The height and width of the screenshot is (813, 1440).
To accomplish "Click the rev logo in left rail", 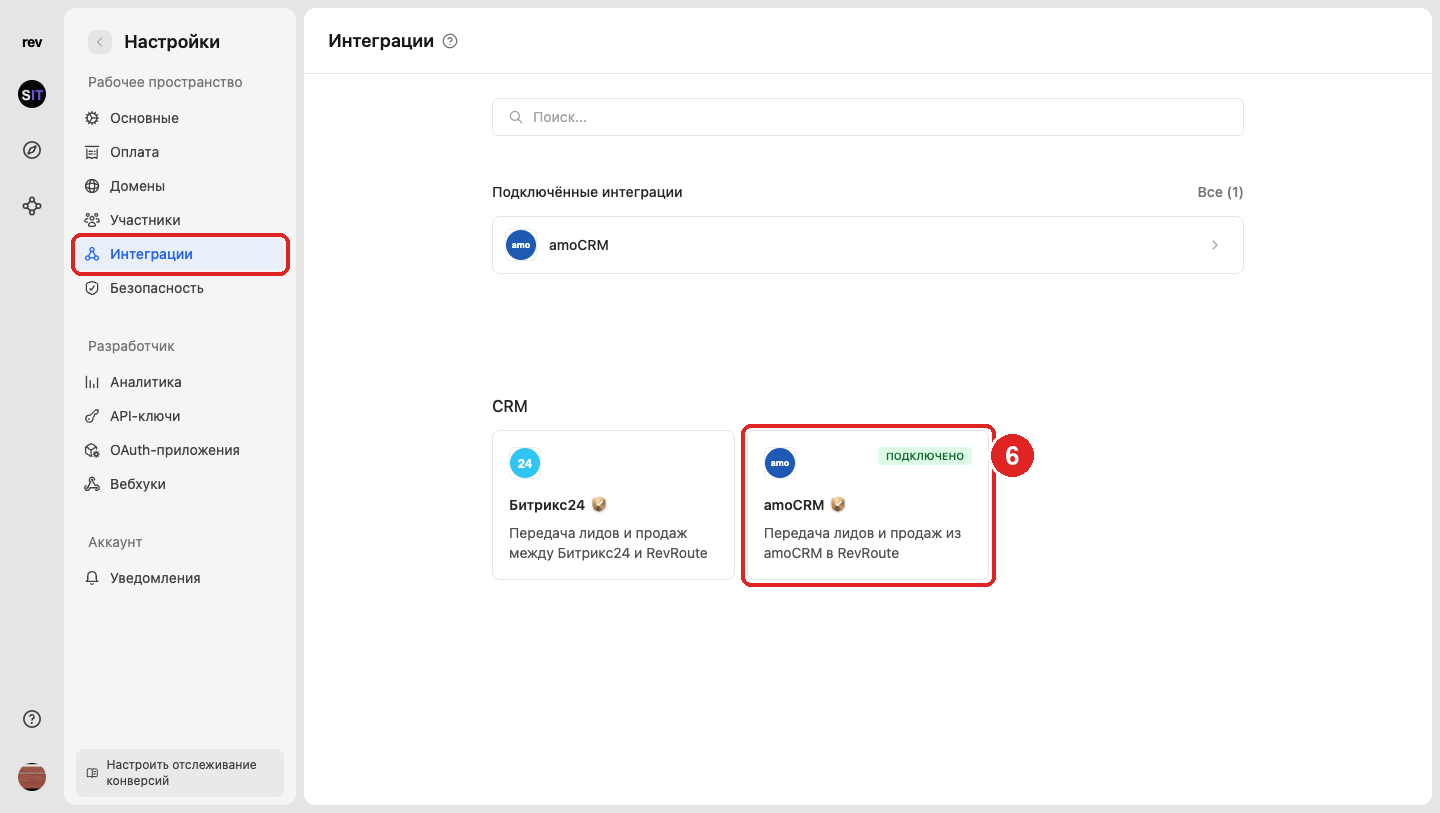I will pyautogui.click(x=32, y=42).
